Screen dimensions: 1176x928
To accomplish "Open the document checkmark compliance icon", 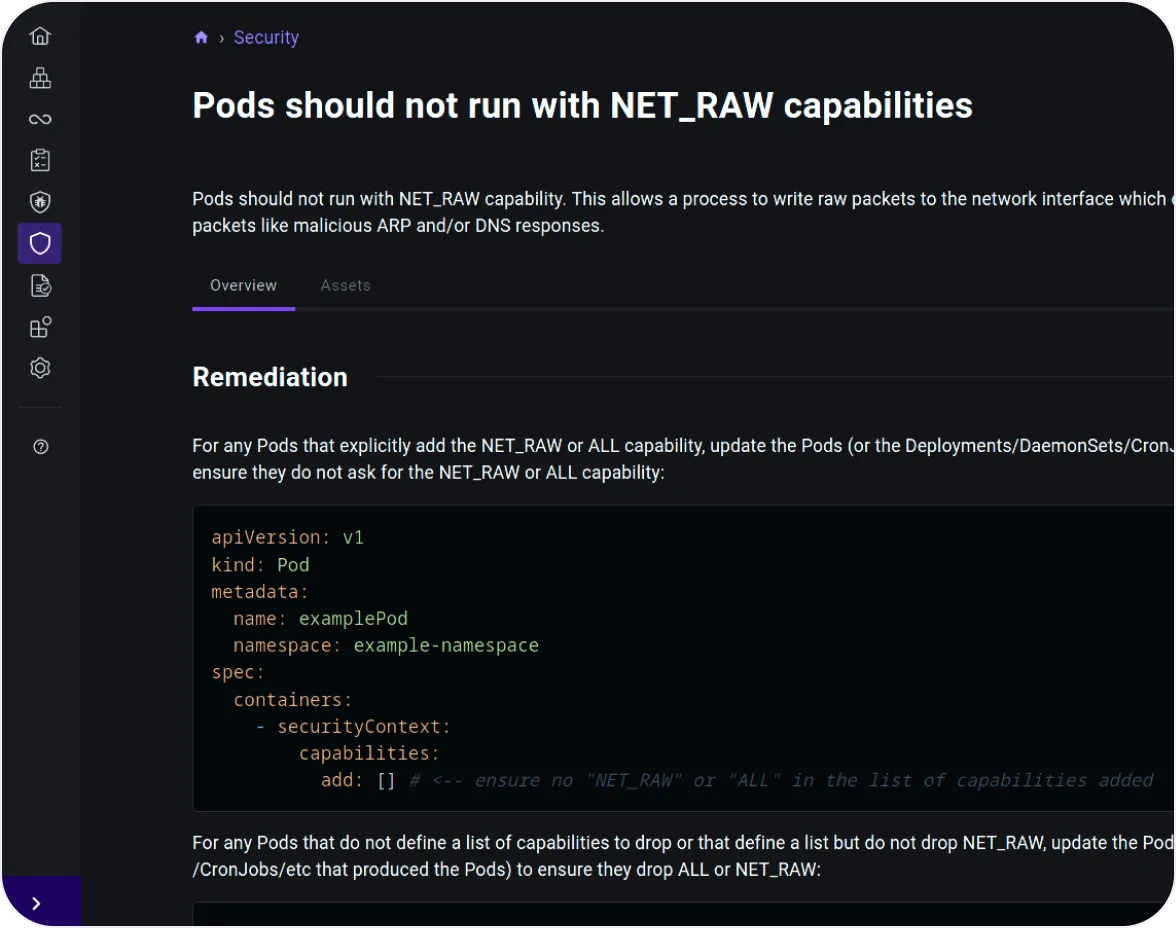I will 40,286.
